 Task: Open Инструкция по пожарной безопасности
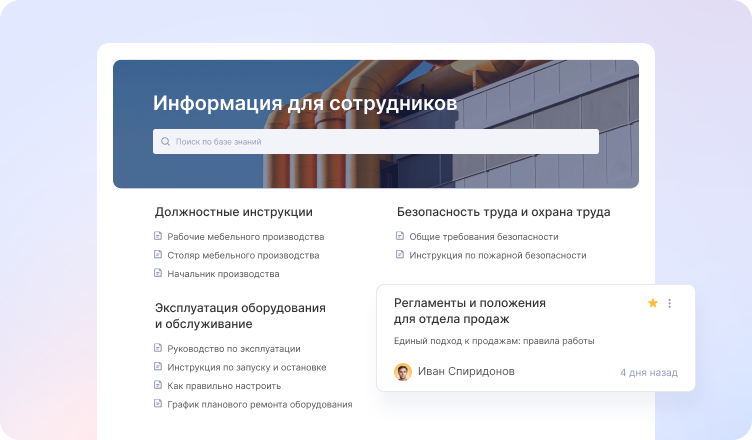(x=497, y=255)
